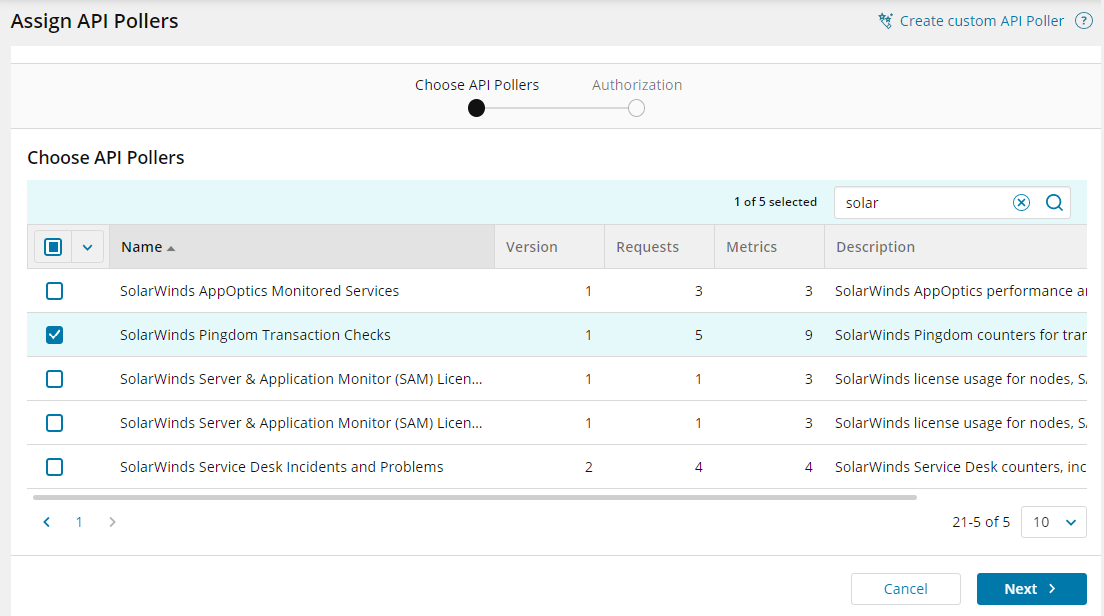This screenshot has width=1104, height=616.
Task: Uncheck SolarWinds Pingdom Transaction Checks checkbox
Action: click(x=55, y=335)
